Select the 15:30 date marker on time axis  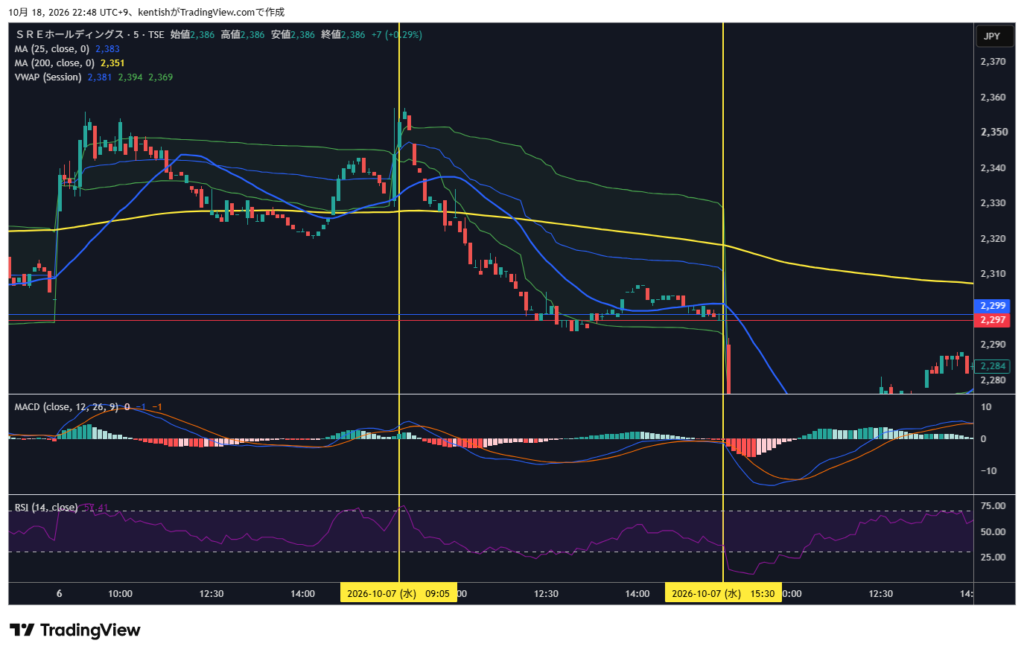coord(723,594)
